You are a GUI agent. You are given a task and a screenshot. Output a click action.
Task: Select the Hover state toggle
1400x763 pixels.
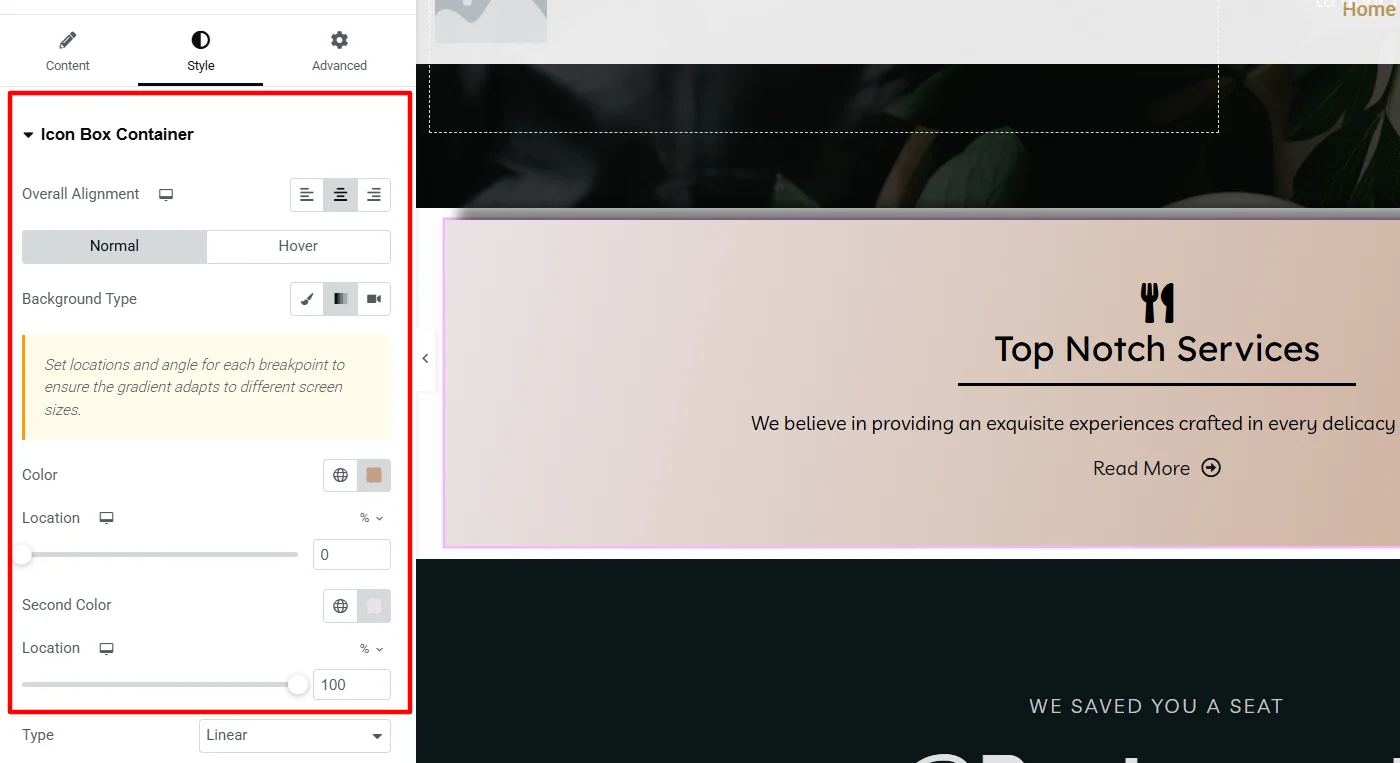298,246
